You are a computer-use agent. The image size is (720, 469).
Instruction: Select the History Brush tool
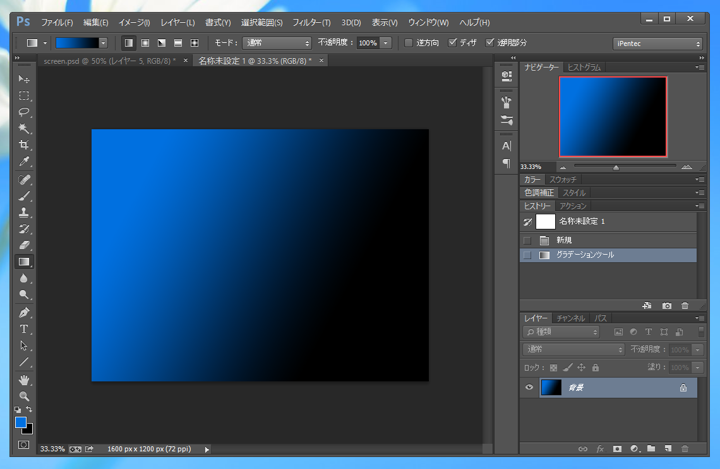24,229
